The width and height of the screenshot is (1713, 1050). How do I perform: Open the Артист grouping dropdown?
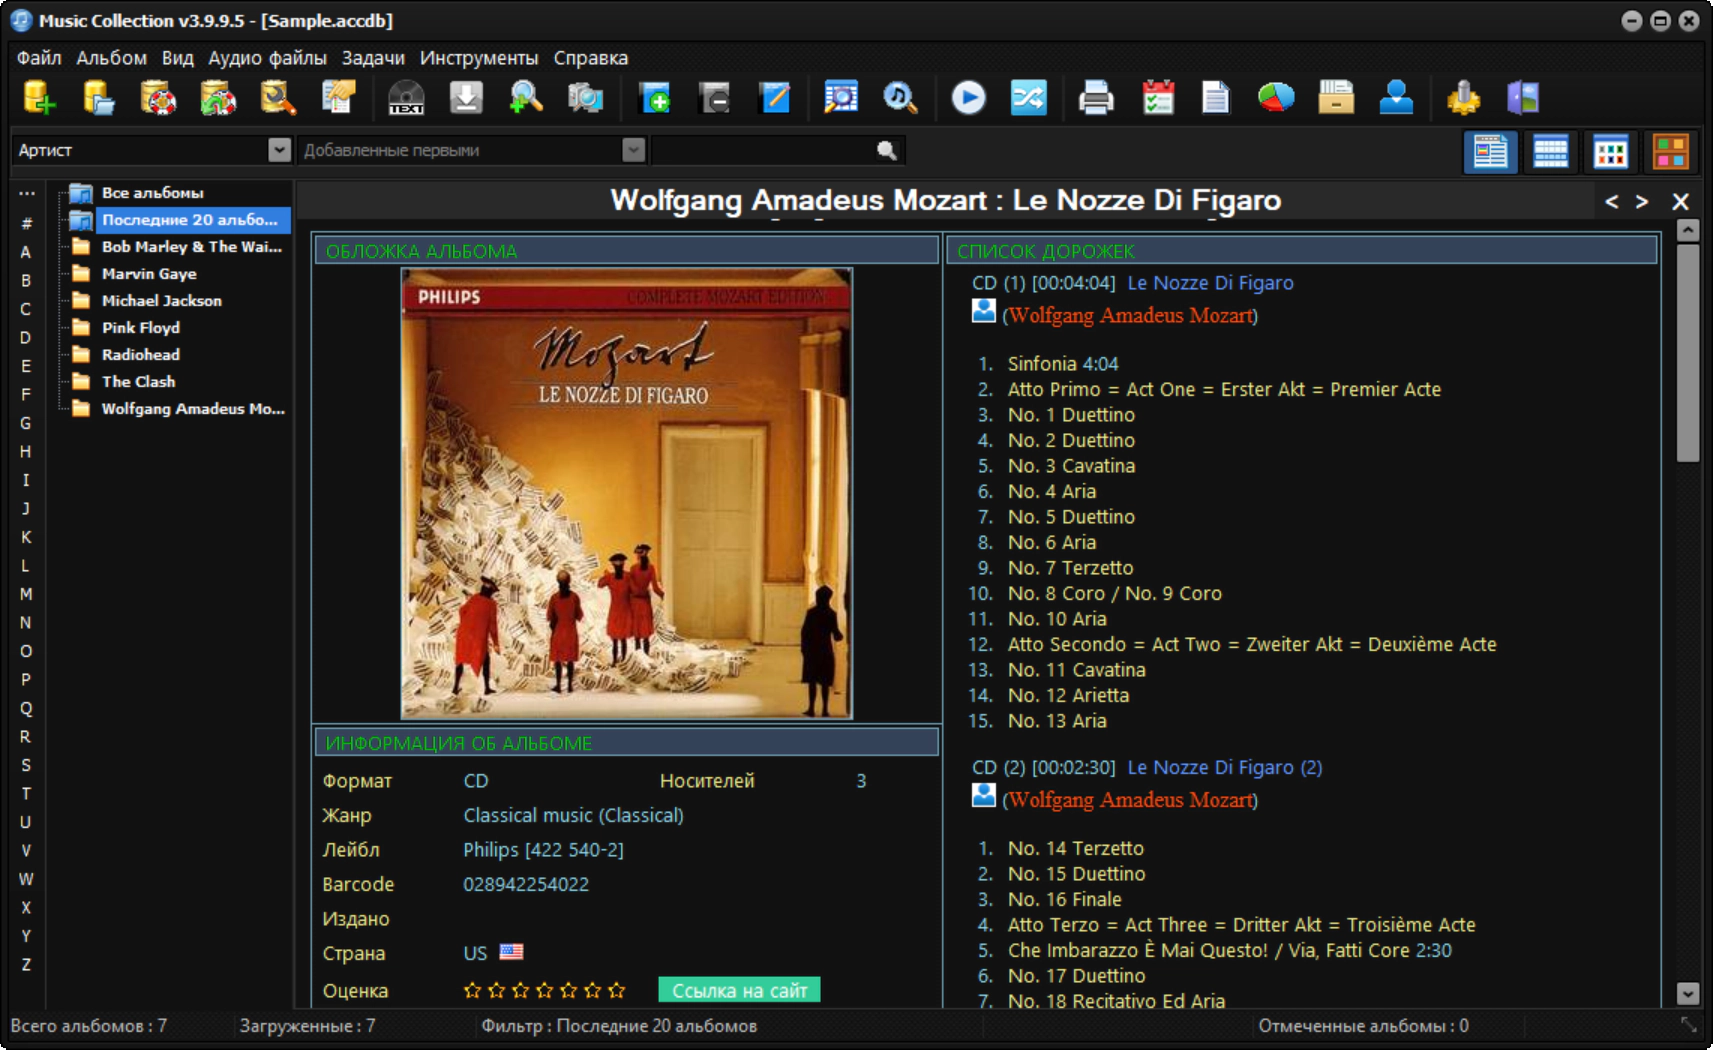coord(279,150)
